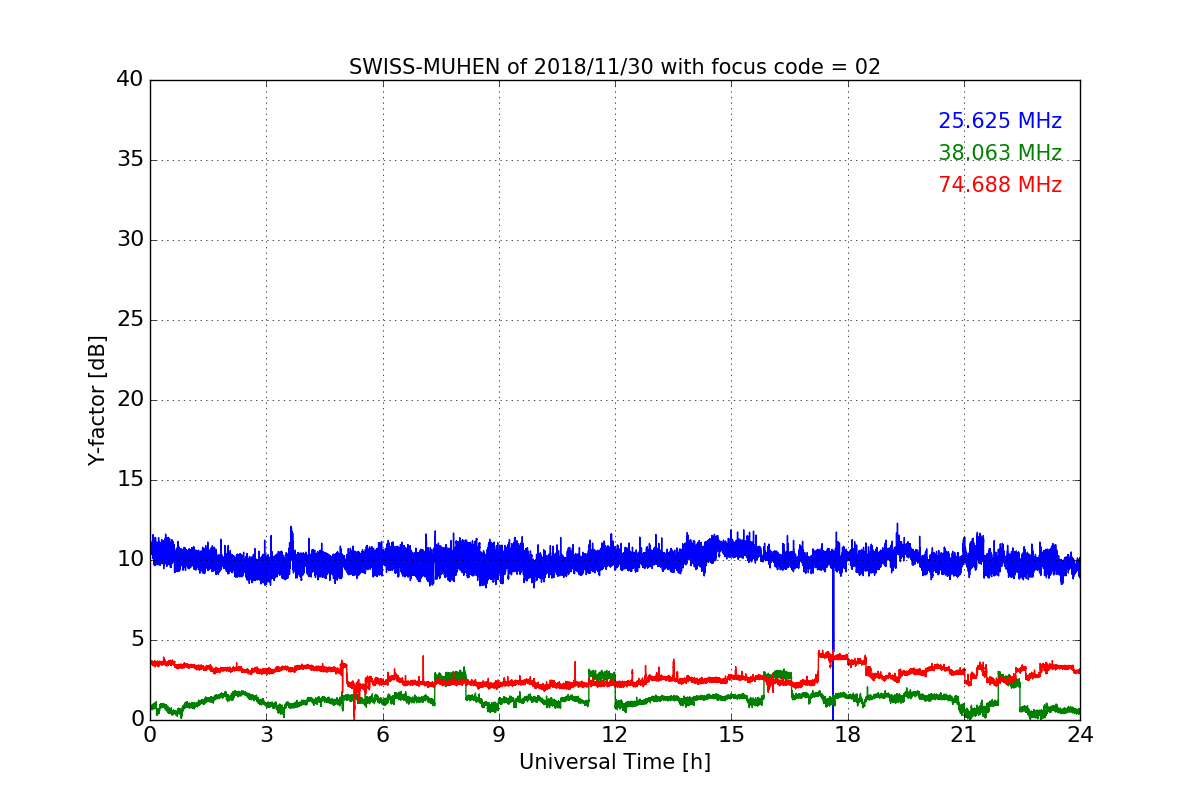The width and height of the screenshot is (1200, 800).
Task: Click y-axis tick label 35
Action: click(x=130, y=159)
